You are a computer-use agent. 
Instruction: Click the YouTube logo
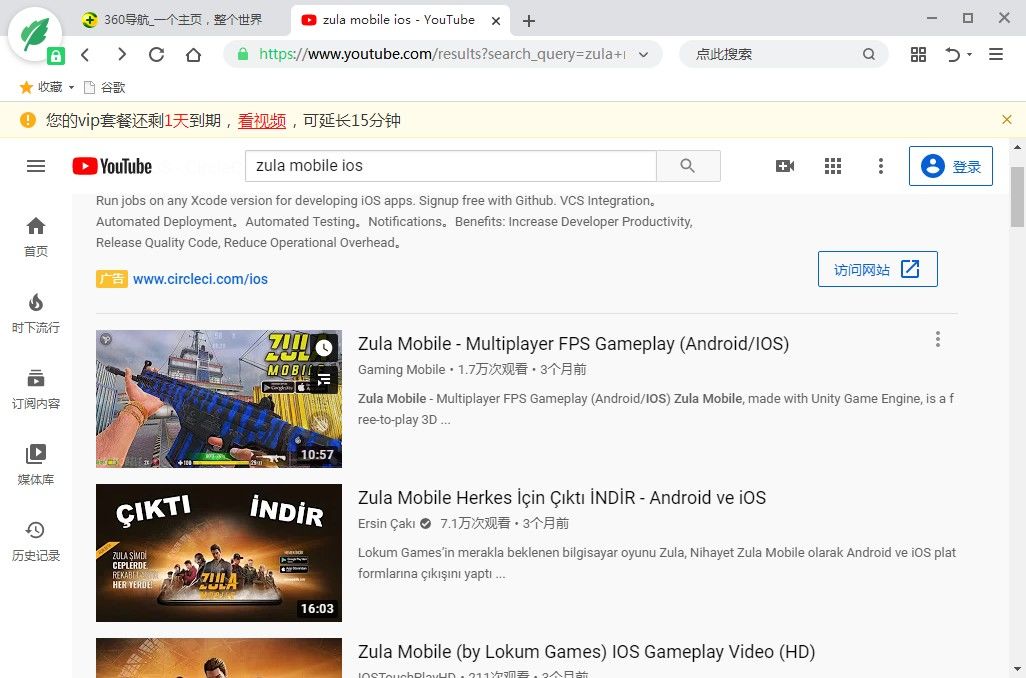pos(112,166)
